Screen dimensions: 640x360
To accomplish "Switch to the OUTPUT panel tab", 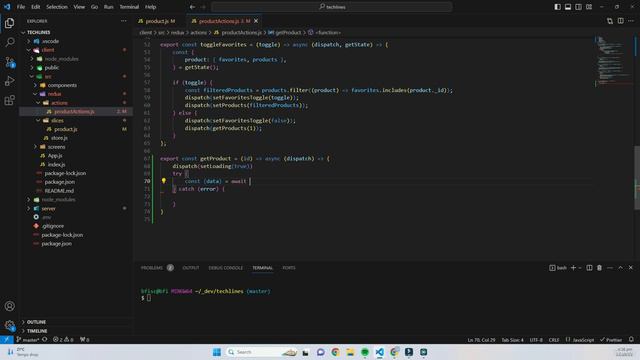I will 191,268.
